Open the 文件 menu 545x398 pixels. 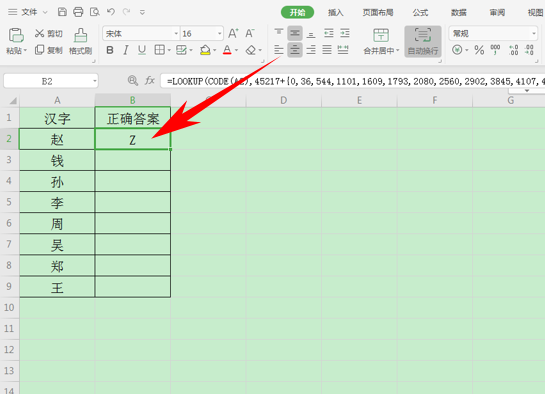click(29, 12)
